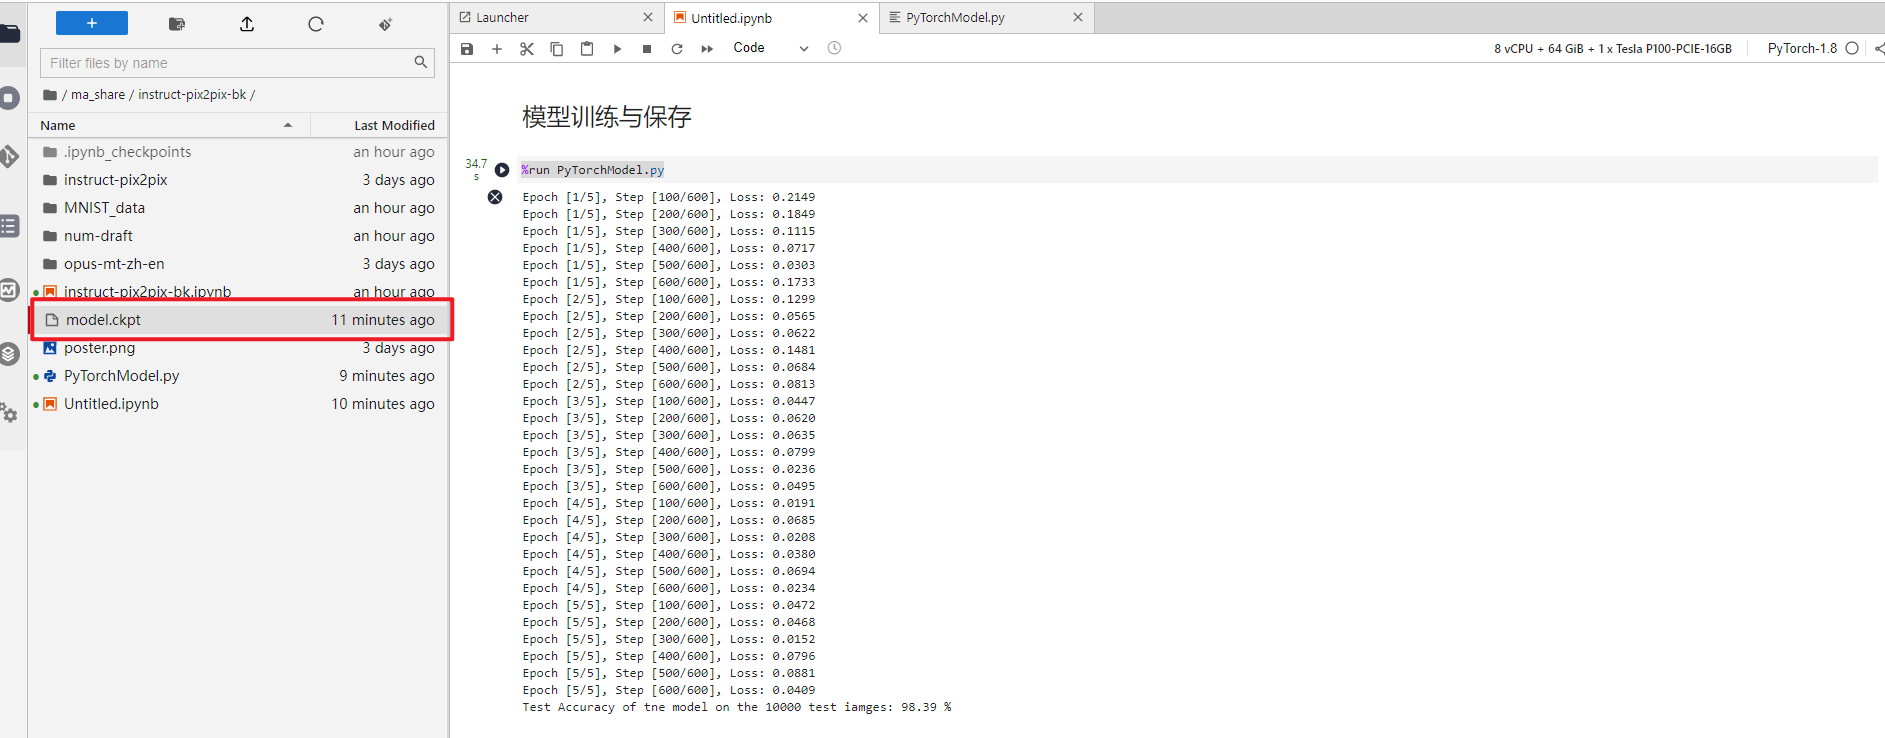
Task: Open the running kernels sidebar panel
Action: [x=9, y=98]
